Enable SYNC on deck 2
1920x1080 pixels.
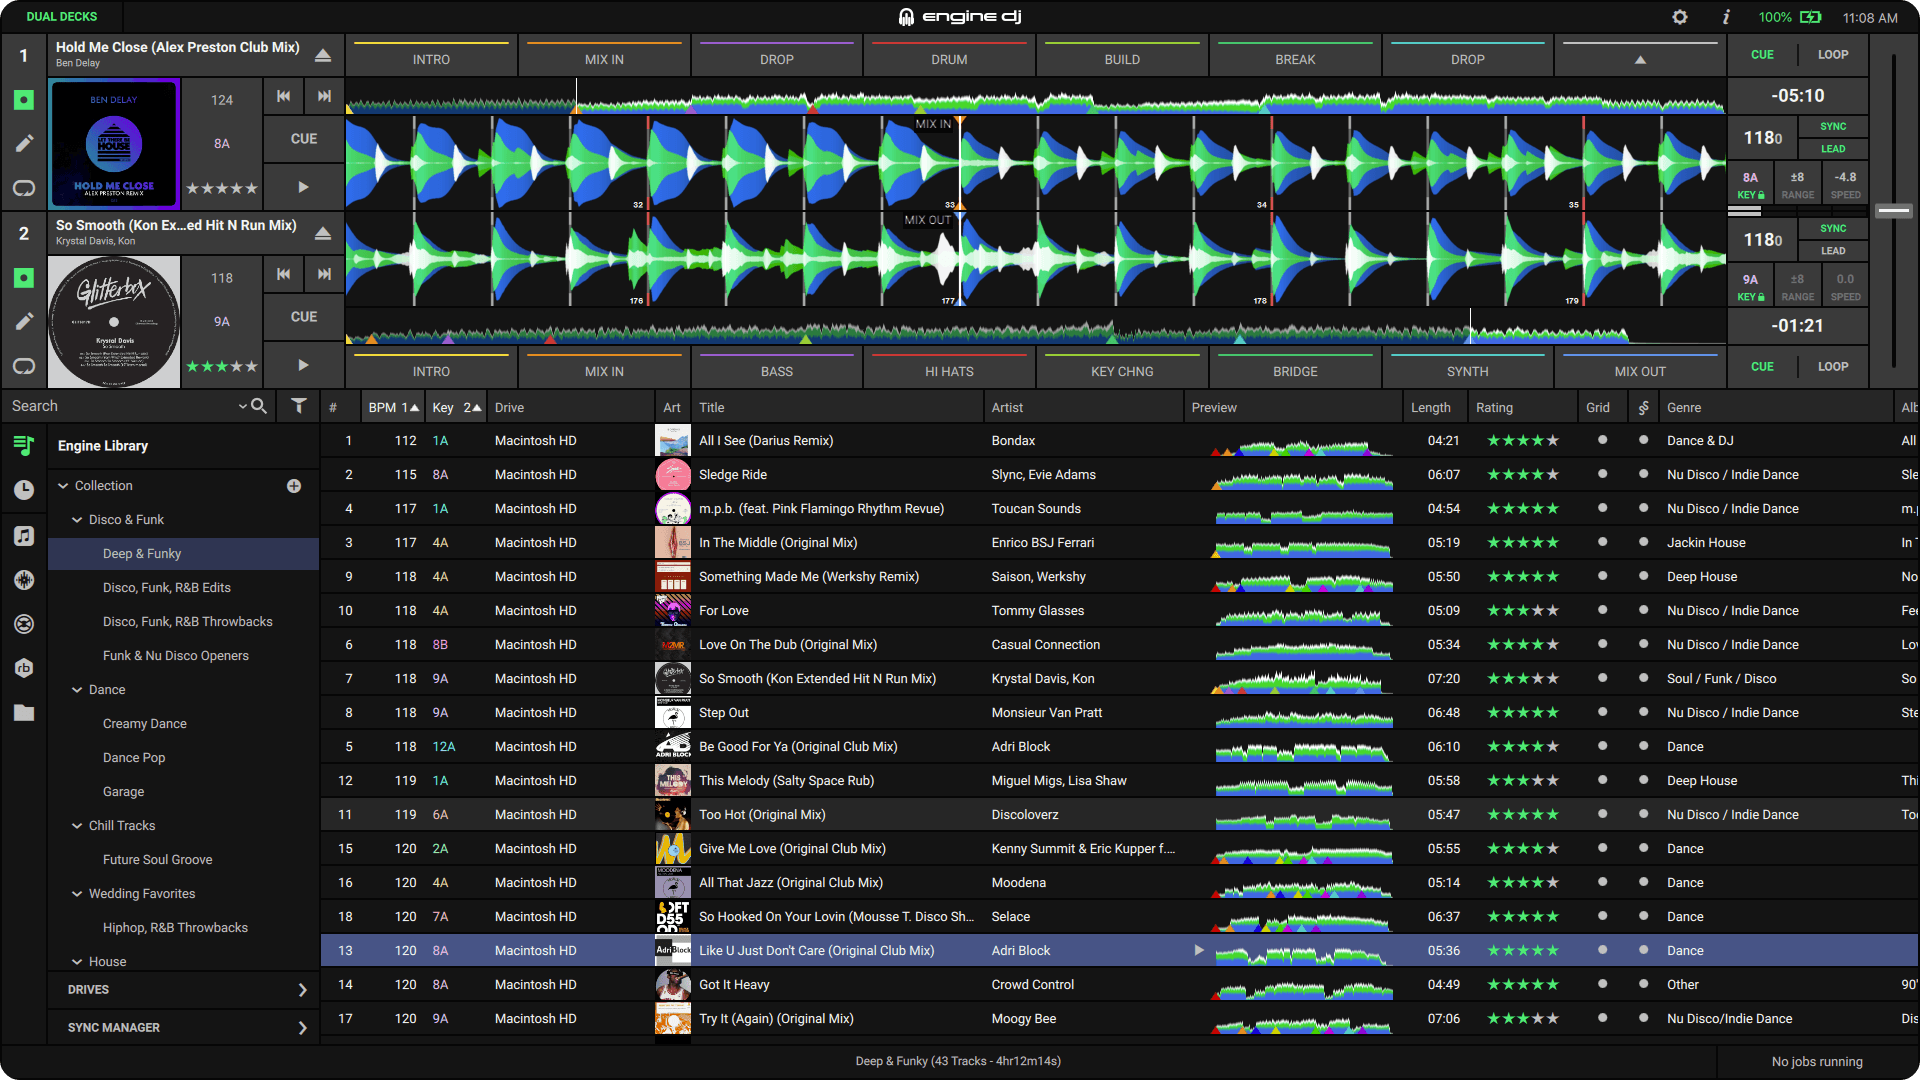(1833, 228)
